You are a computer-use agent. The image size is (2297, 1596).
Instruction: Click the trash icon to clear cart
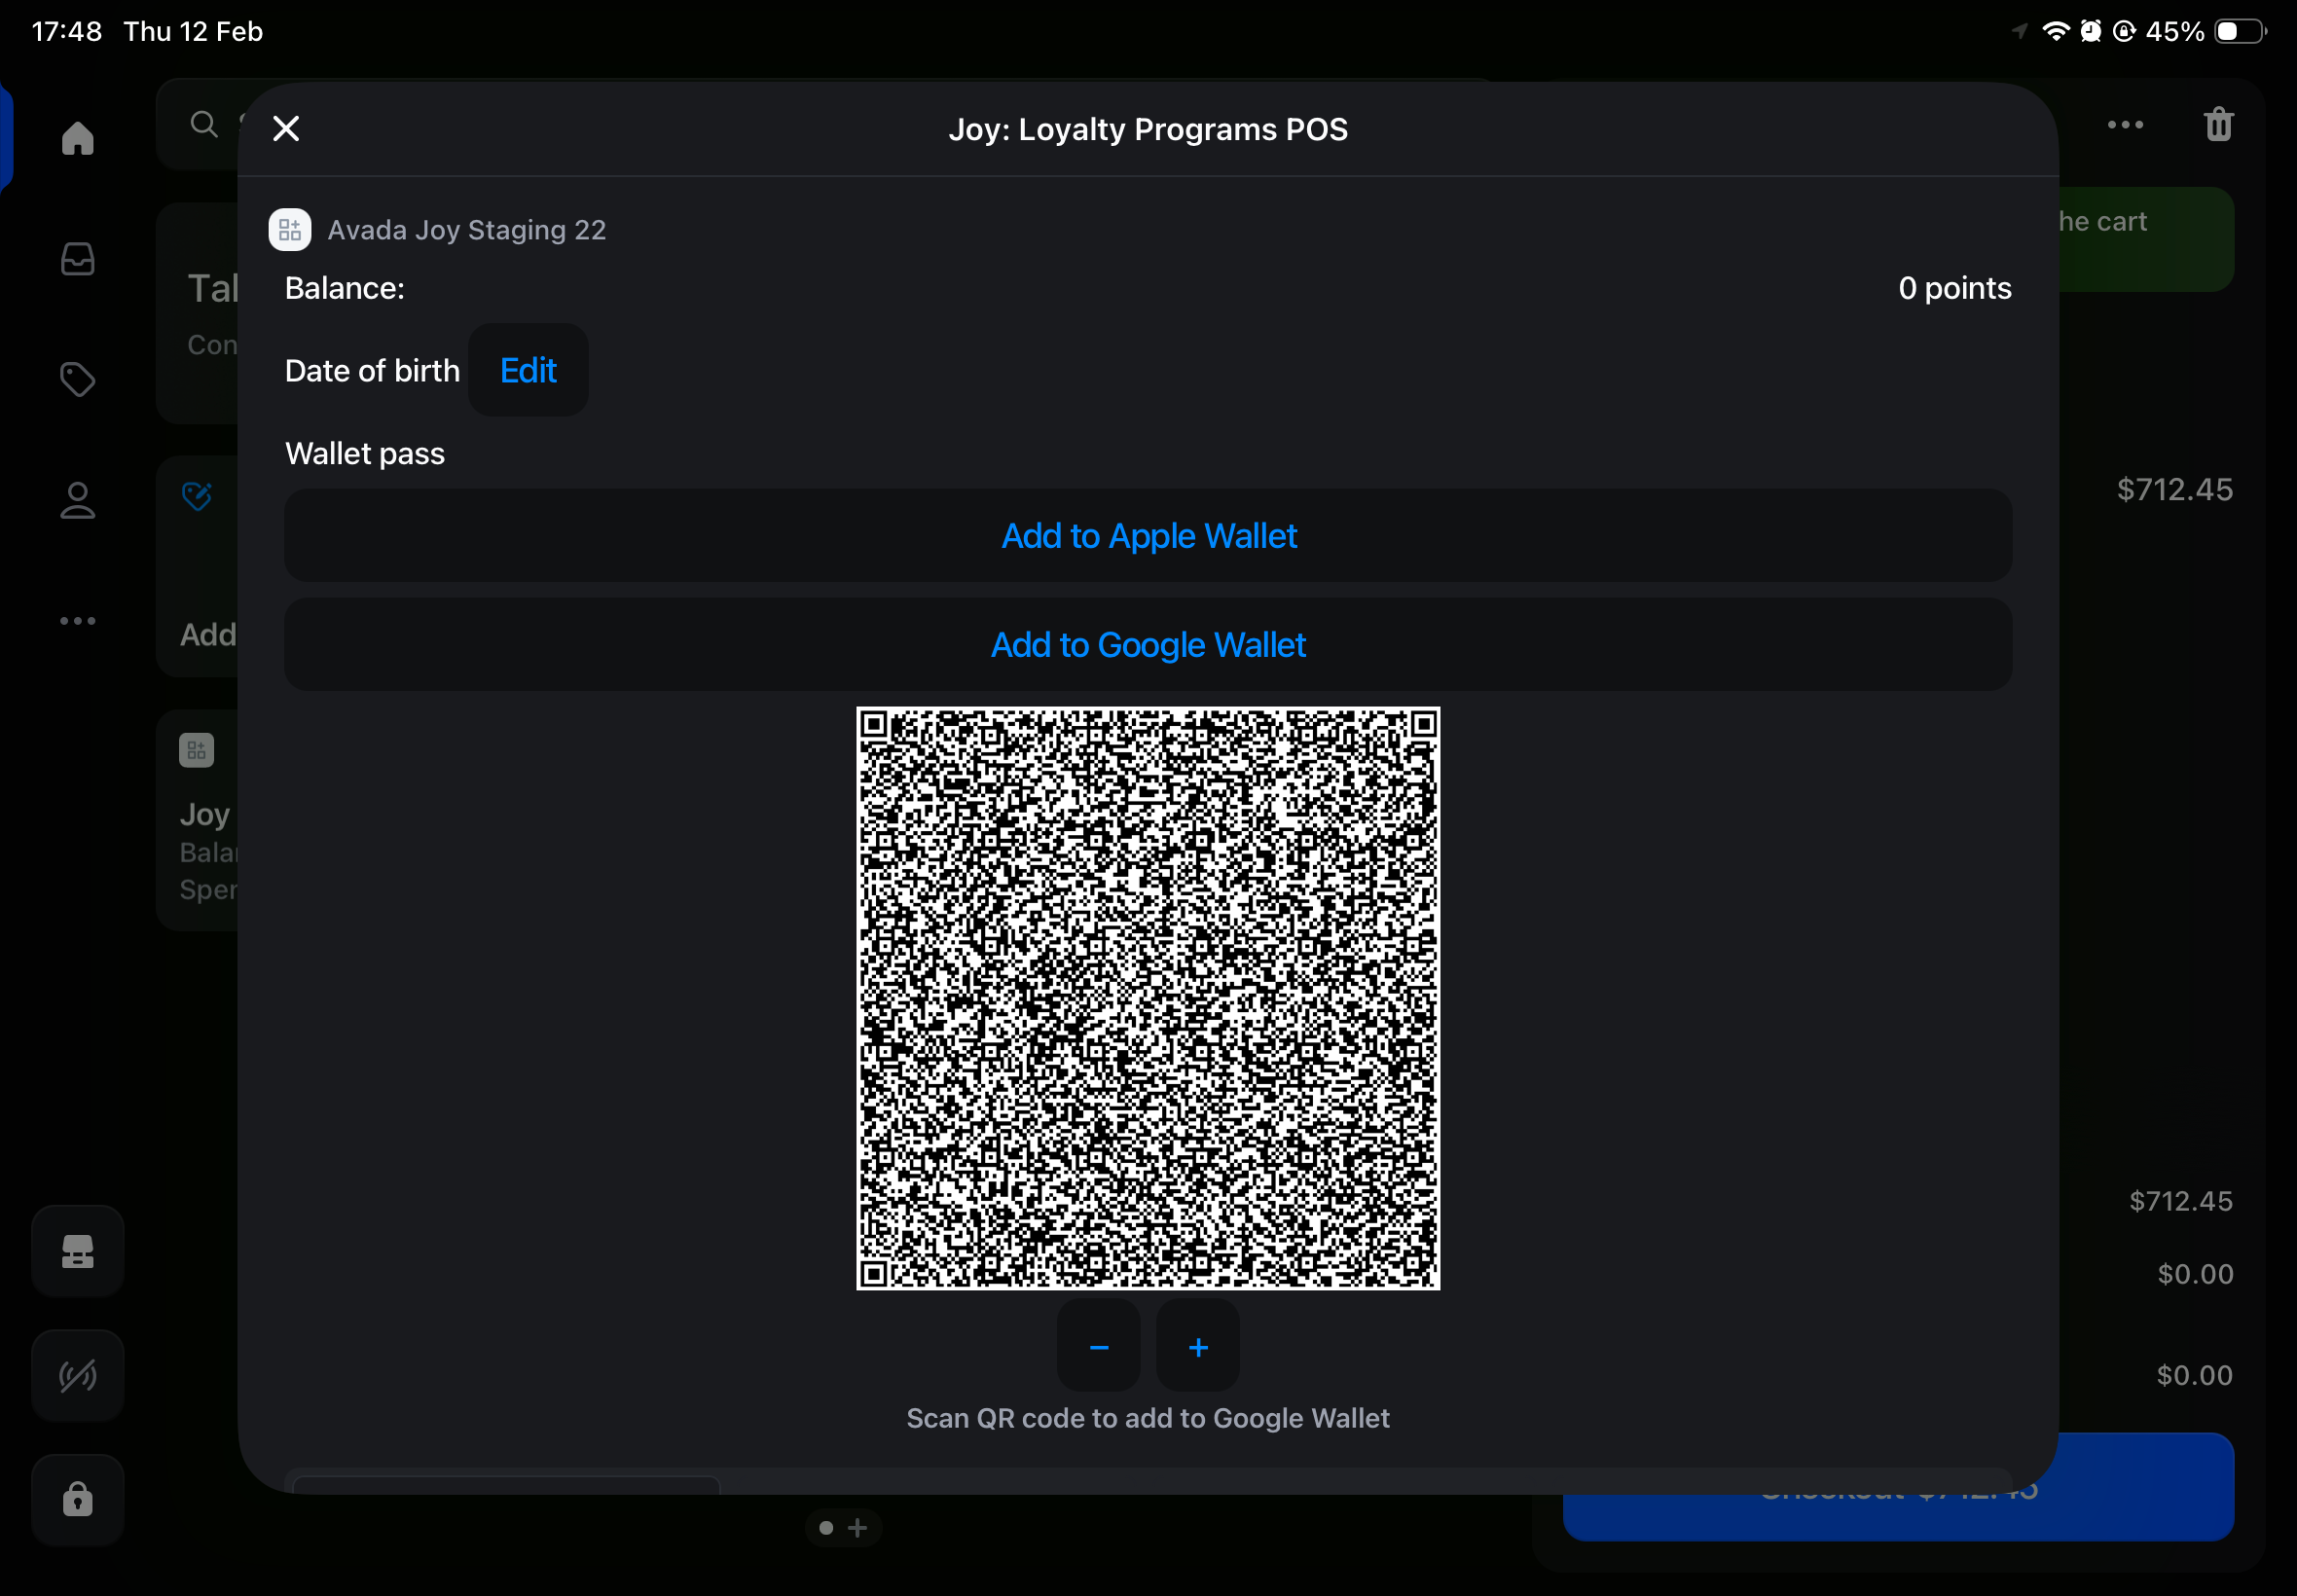(2218, 125)
